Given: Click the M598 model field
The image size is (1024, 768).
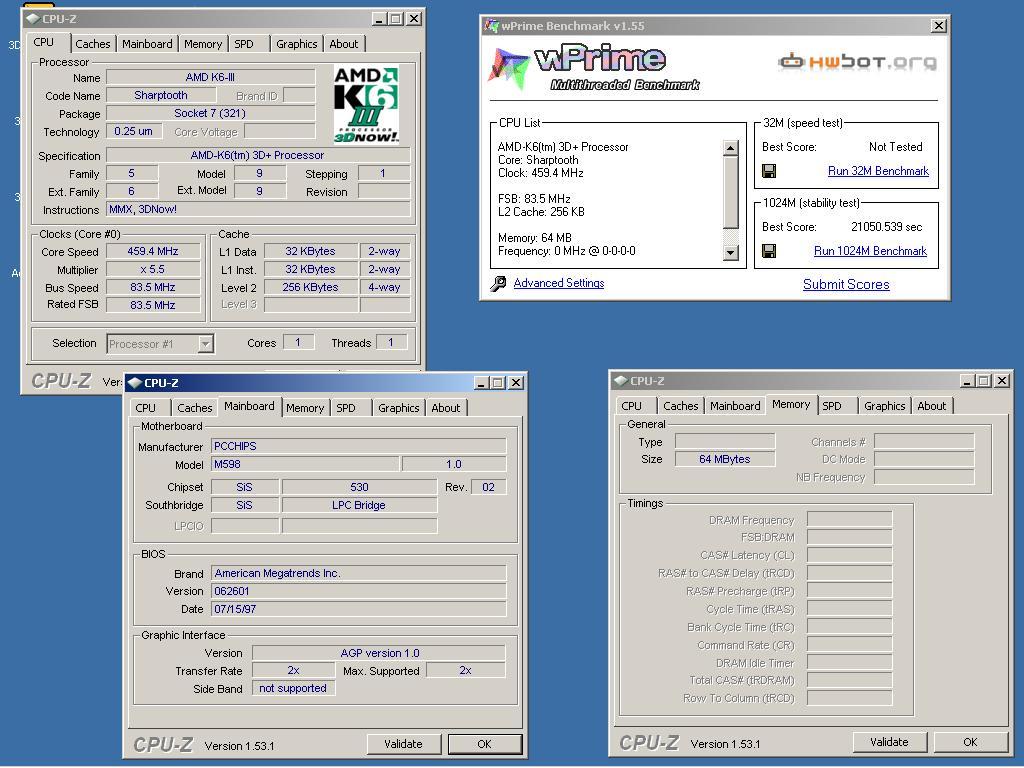Looking at the screenshot, I should tap(305, 464).
